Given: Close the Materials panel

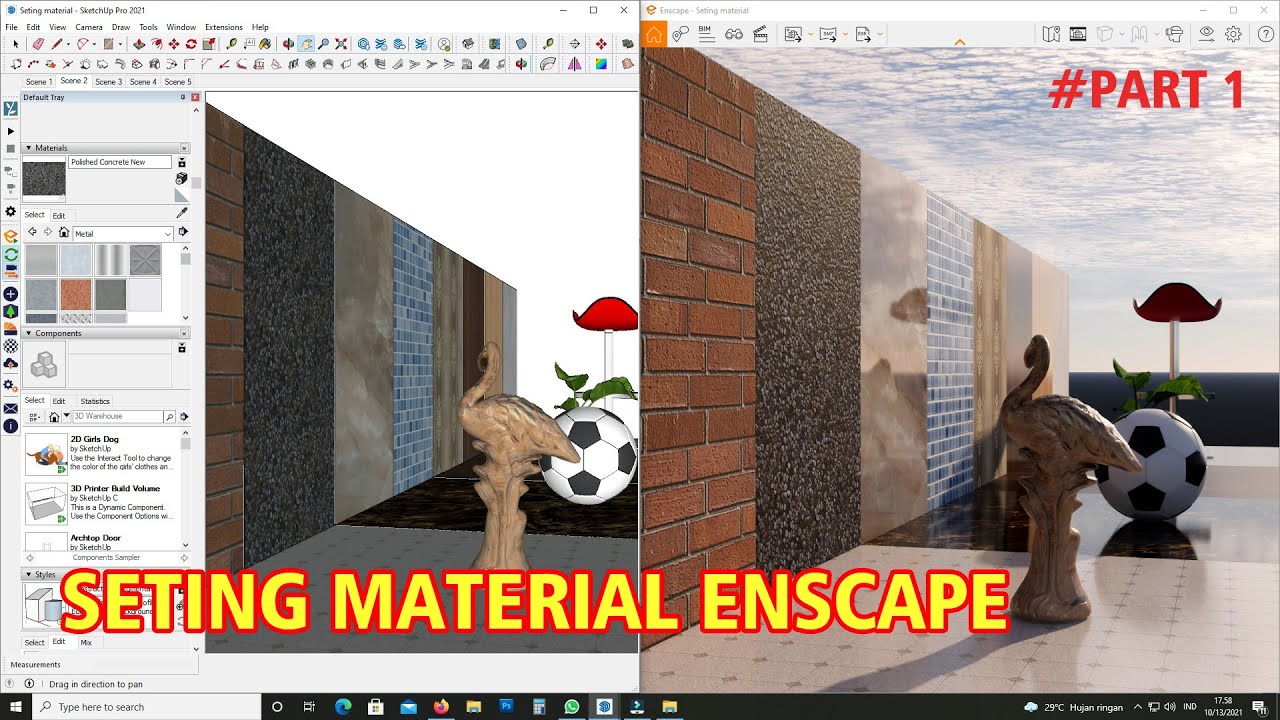Looking at the screenshot, I should (184, 148).
